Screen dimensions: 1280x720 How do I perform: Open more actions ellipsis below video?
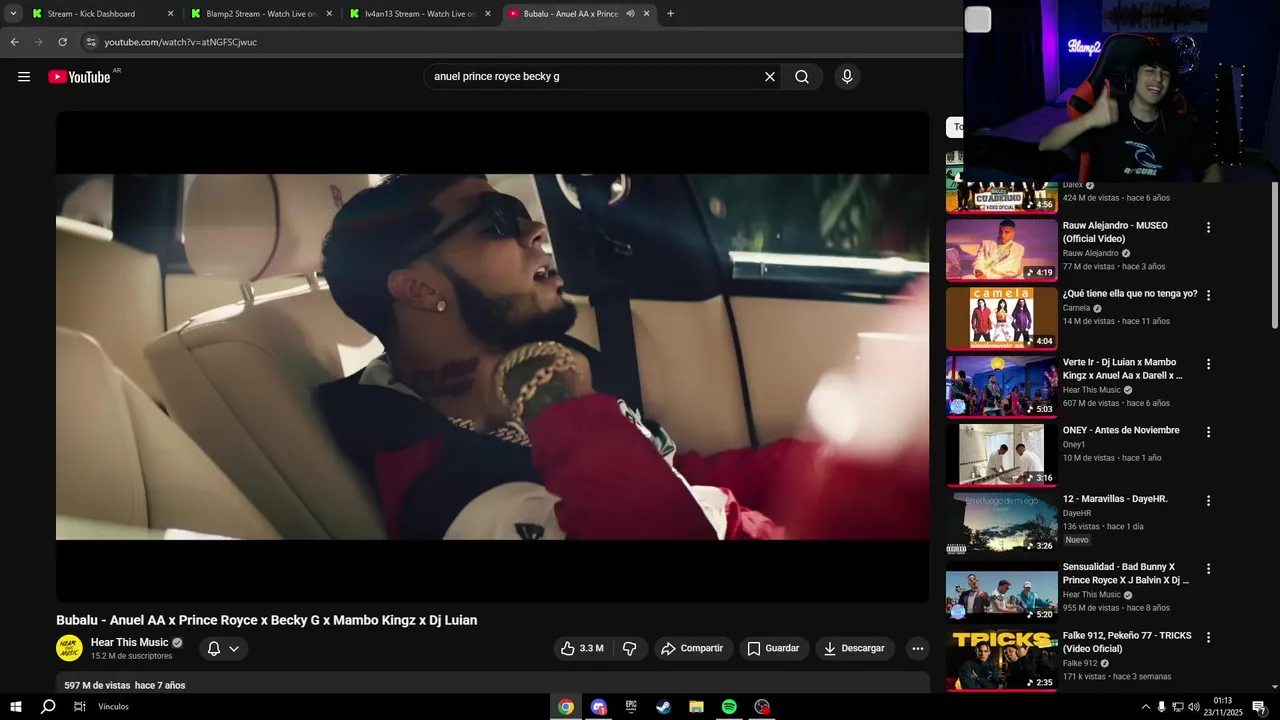918,649
